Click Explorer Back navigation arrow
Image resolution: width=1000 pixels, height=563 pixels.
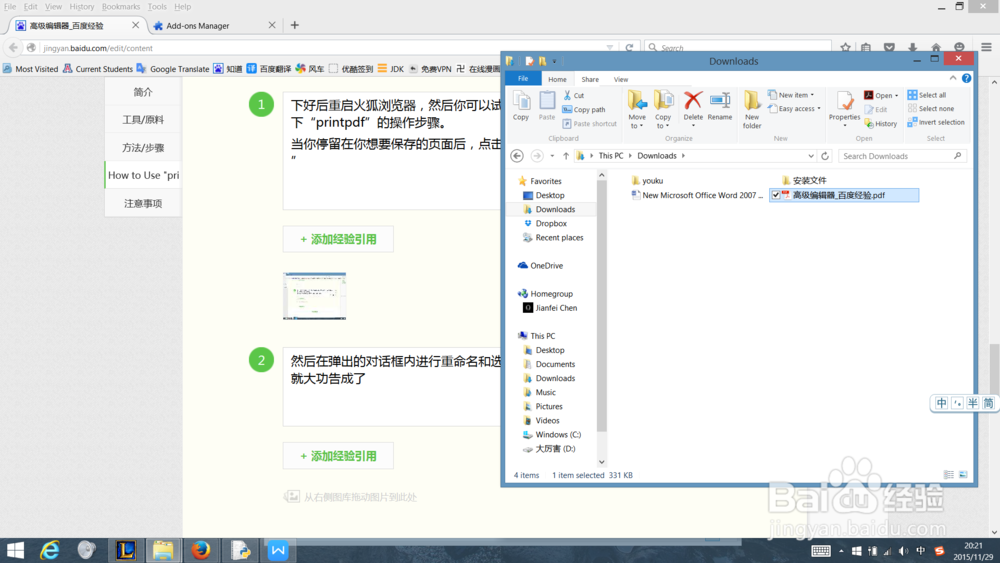pos(517,156)
